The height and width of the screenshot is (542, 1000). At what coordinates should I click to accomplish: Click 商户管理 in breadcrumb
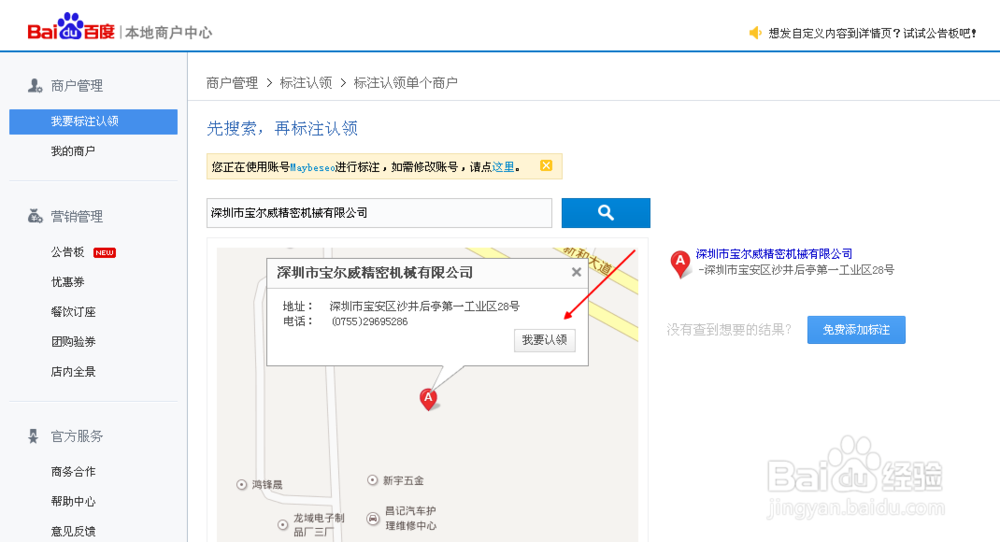(232, 83)
